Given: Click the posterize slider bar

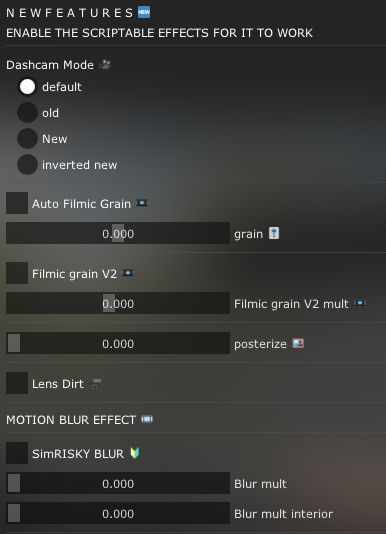Looking at the screenshot, I should point(118,343).
